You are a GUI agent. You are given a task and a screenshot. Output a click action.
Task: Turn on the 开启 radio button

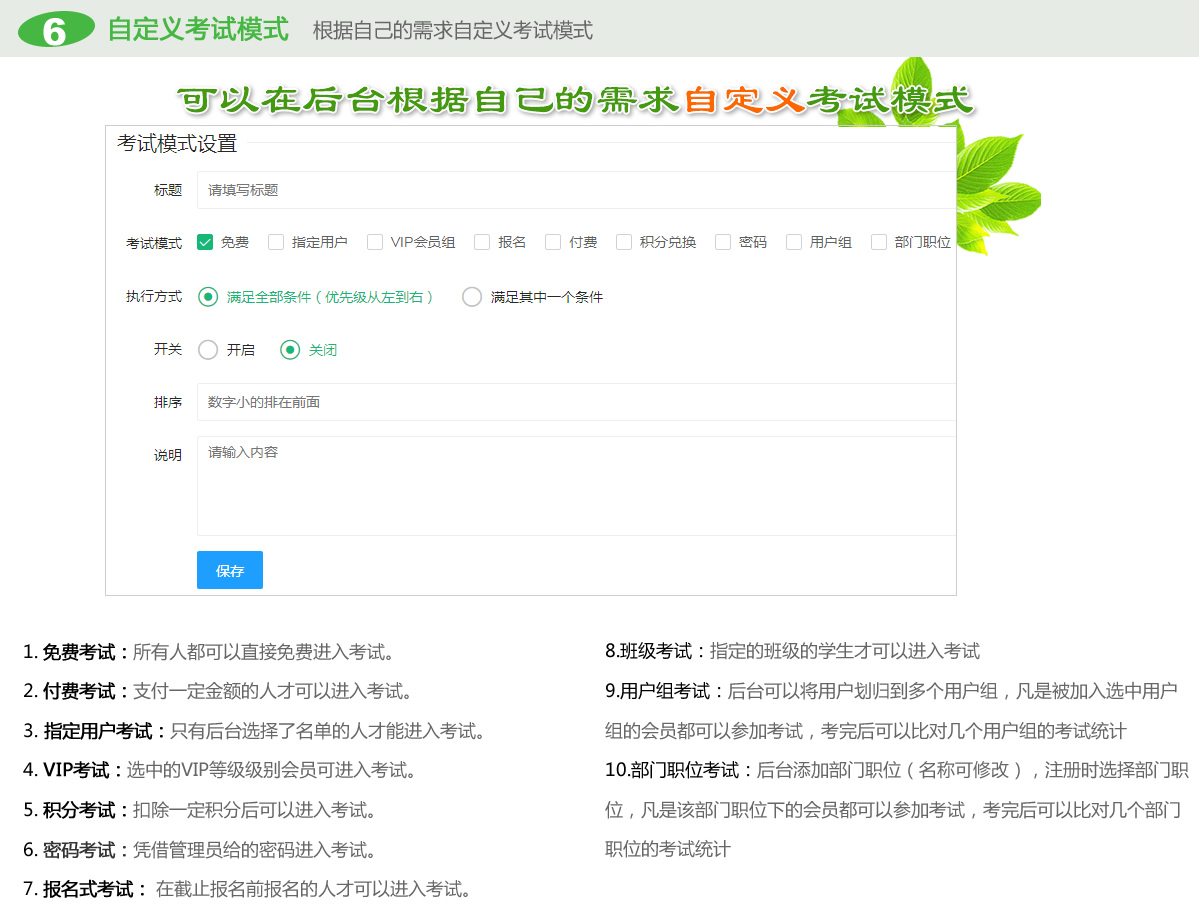tap(208, 350)
